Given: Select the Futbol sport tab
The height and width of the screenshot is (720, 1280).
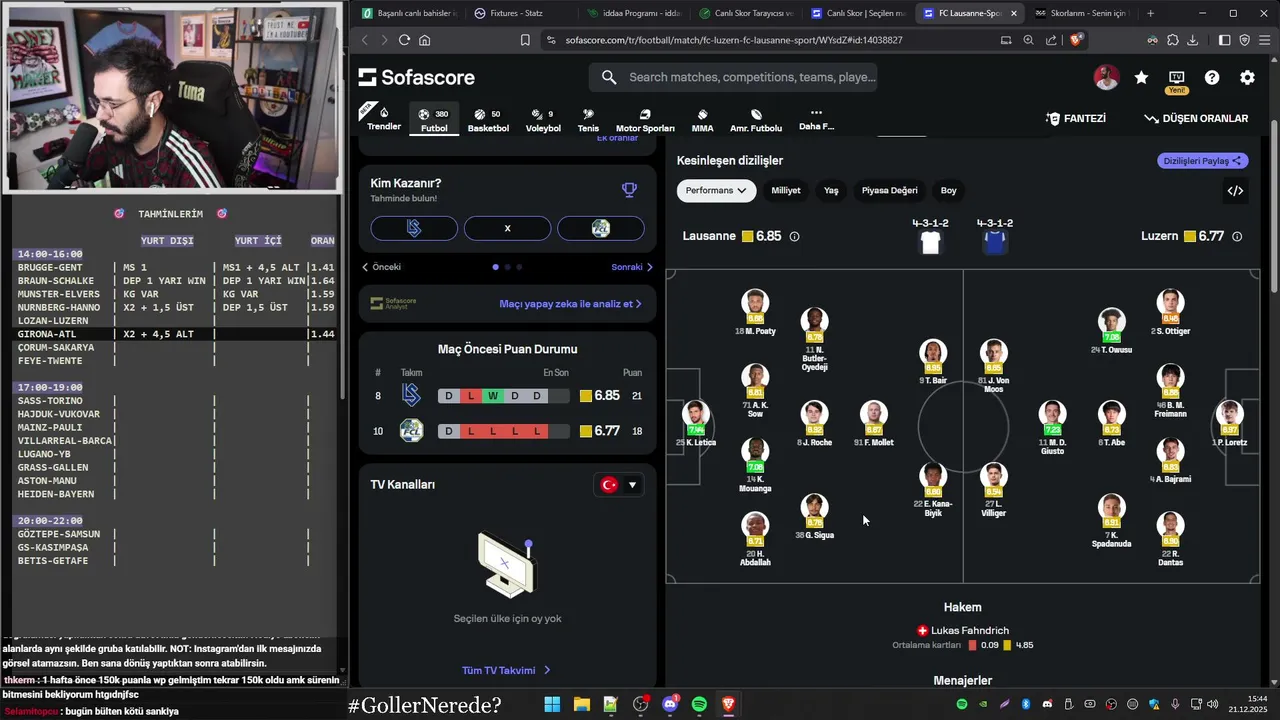Looking at the screenshot, I should pyautogui.click(x=434, y=120).
